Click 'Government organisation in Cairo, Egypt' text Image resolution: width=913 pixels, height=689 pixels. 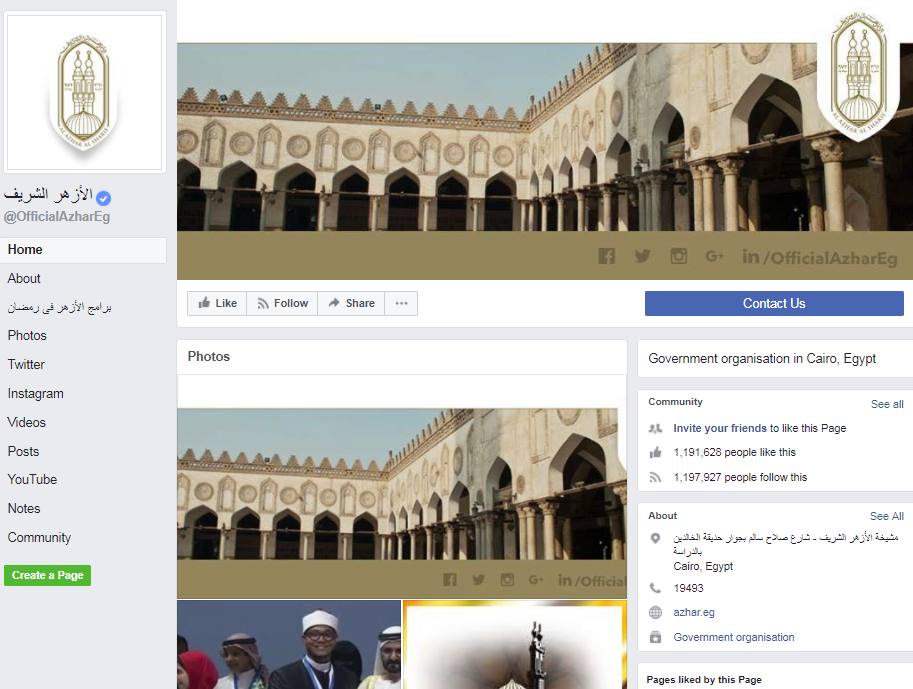[762, 359]
